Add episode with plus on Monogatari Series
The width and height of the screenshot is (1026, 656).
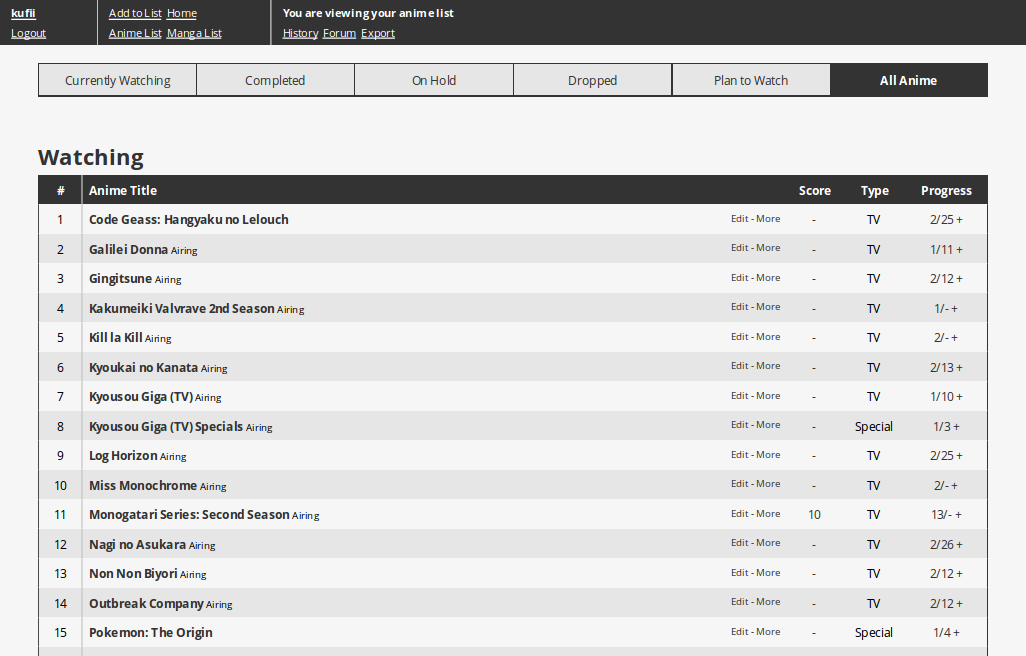958,515
